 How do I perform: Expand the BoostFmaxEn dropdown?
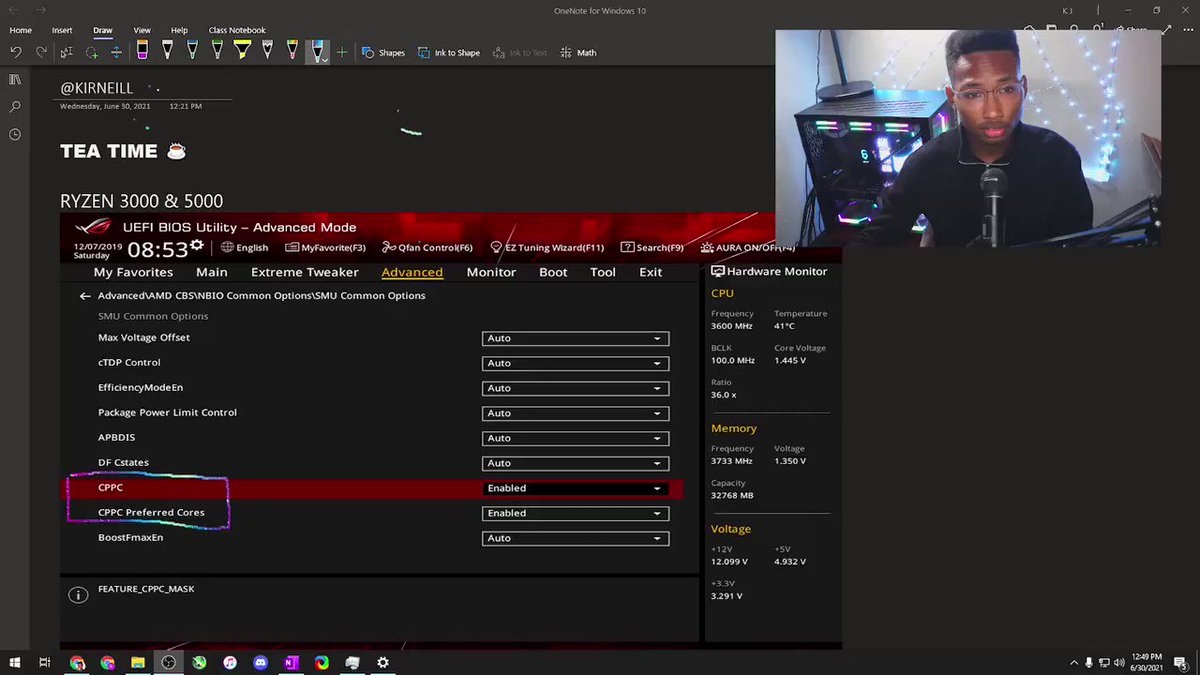[575, 538]
